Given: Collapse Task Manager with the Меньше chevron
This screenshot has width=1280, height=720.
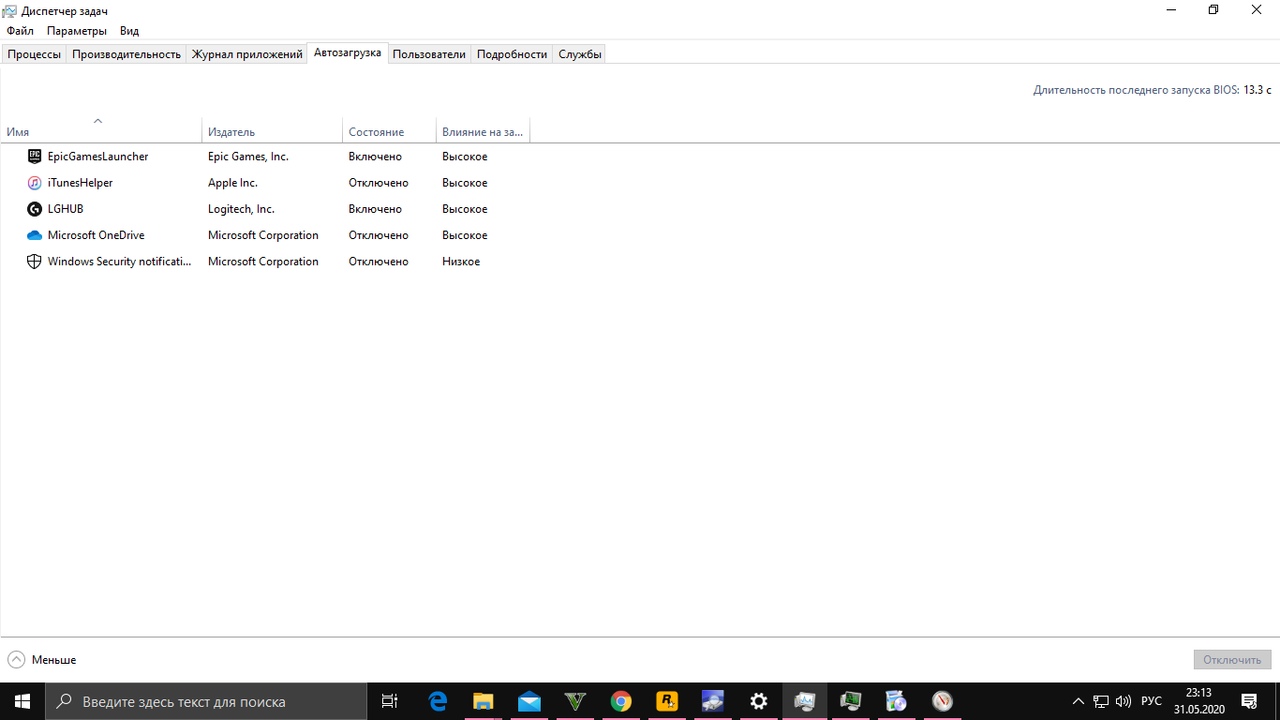Looking at the screenshot, I should 16,660.
